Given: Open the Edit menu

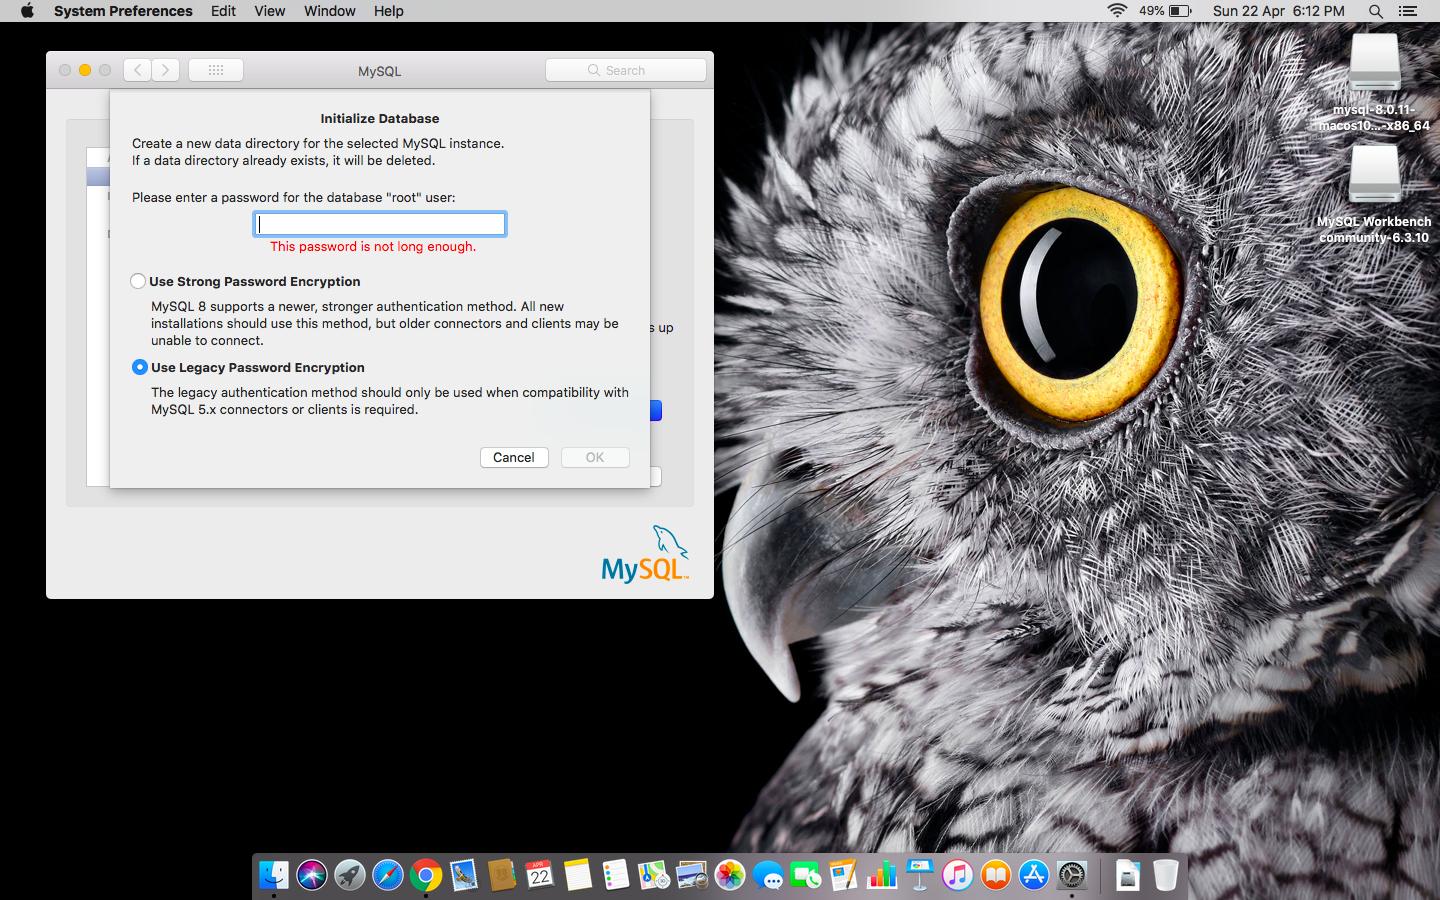Looking at the screenshot, I should click(223, 11).
